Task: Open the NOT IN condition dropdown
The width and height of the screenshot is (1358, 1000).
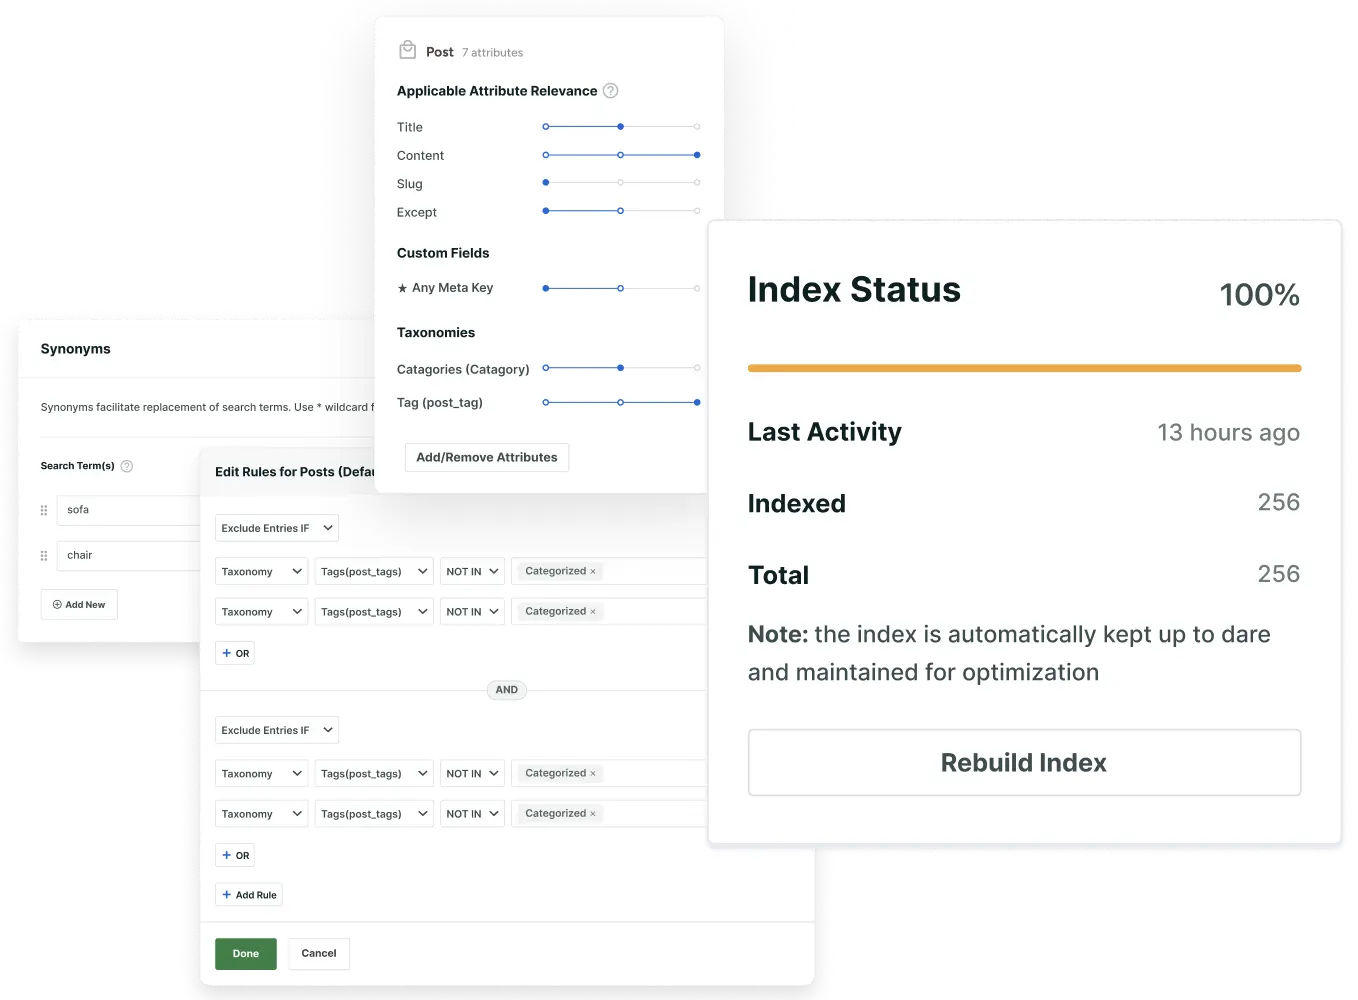Action: pyautogui.click(x=471, y=571)
